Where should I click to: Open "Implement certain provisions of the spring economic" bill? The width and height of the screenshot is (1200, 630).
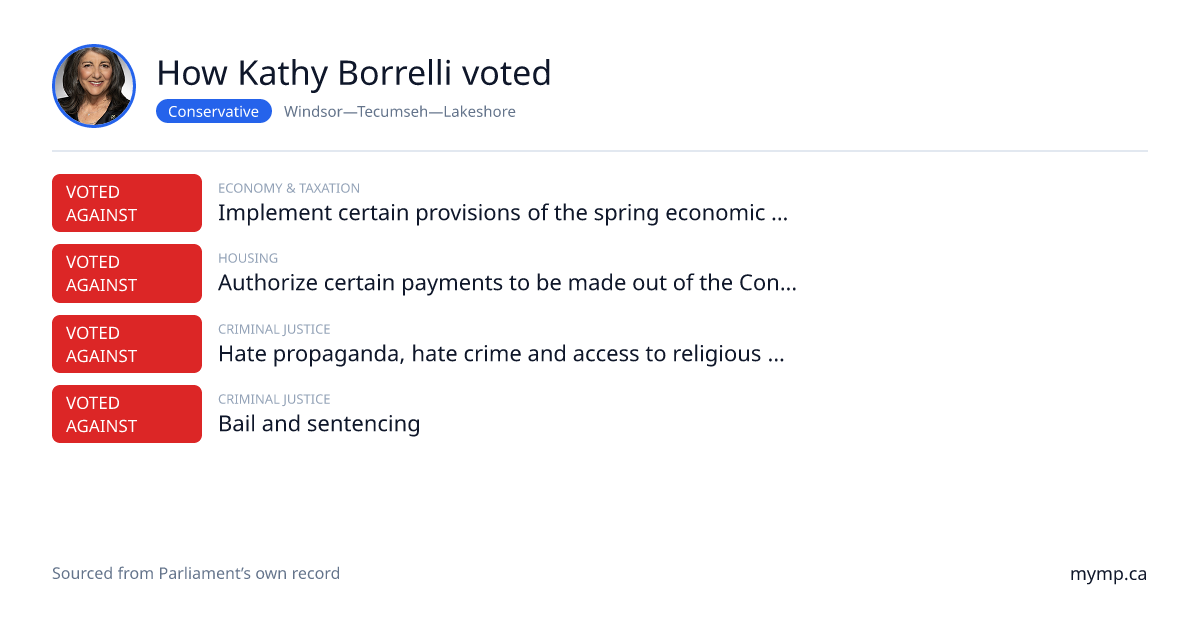[x=503, y=213]
